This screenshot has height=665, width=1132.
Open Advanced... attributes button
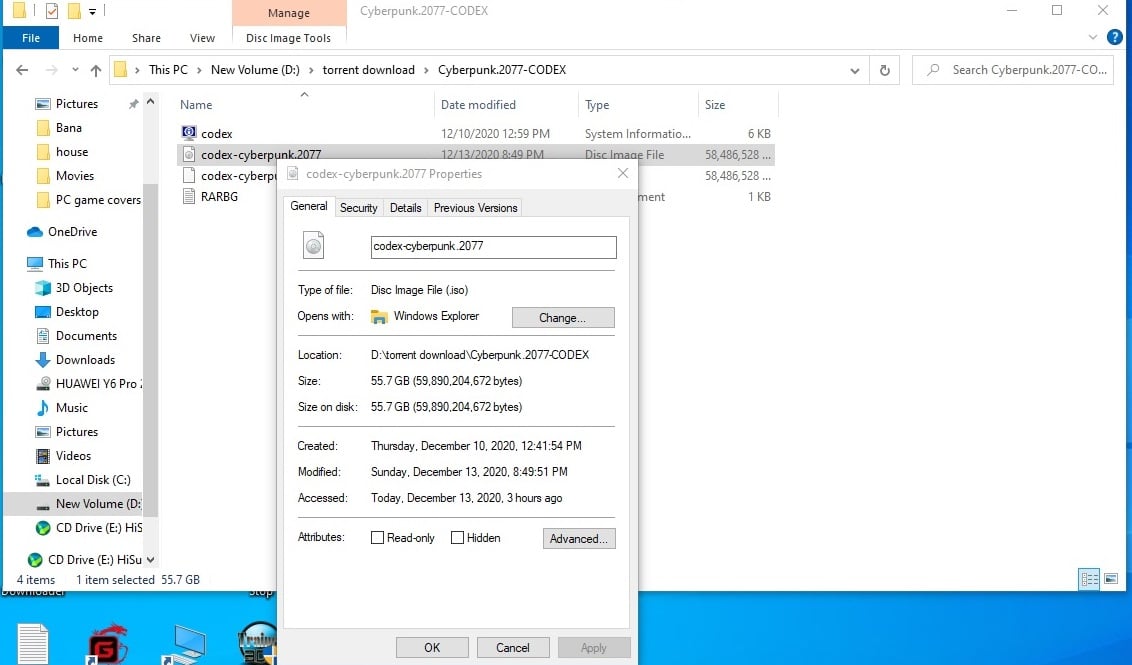coord(579,539)
